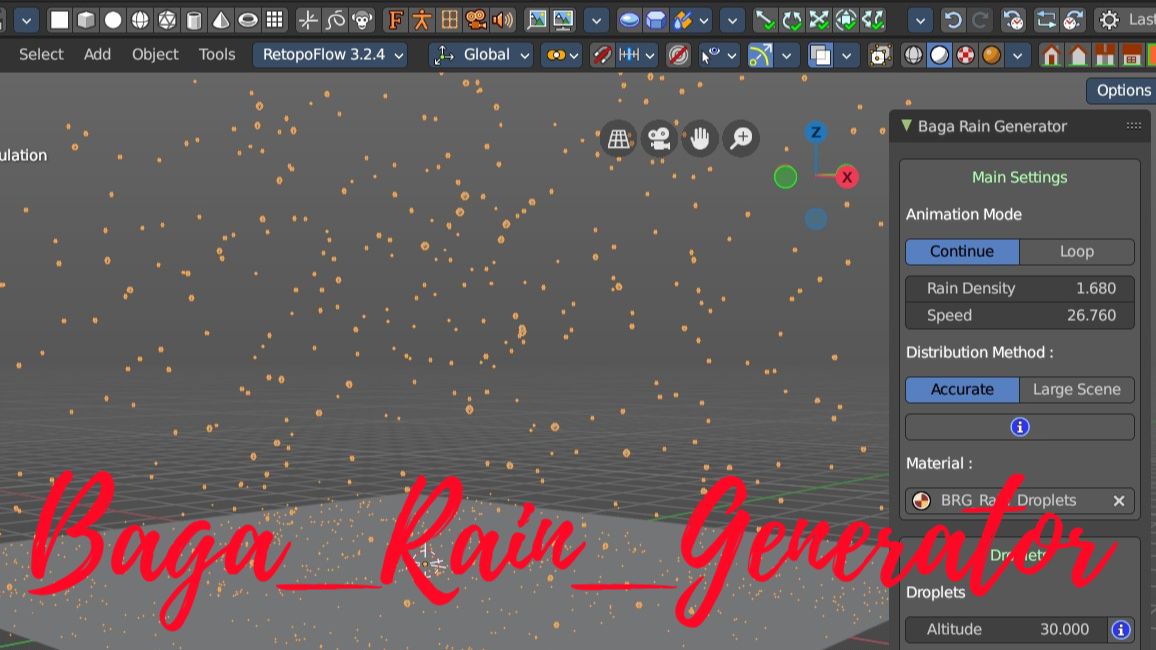1156x650 pixels.
Task: Set animation mode to Loop
Action: [x=1077, y=251]
